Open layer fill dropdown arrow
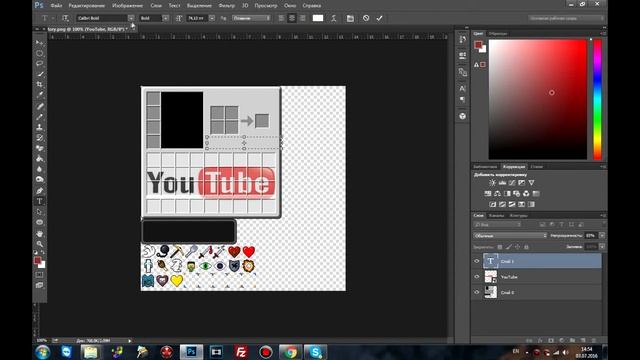640x360 pixels. click(602, 247)
